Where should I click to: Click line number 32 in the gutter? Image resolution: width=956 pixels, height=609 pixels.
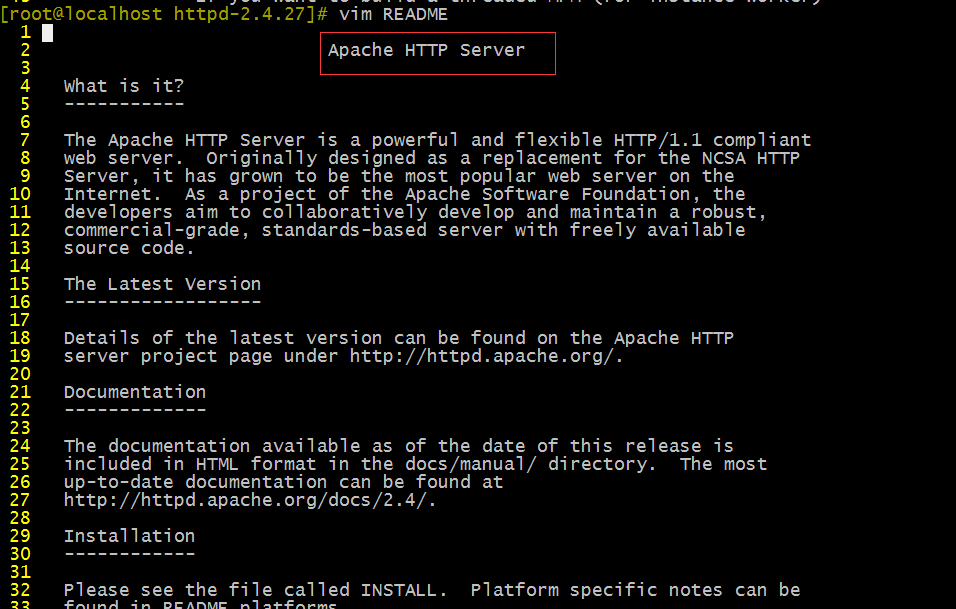[20, 589]
